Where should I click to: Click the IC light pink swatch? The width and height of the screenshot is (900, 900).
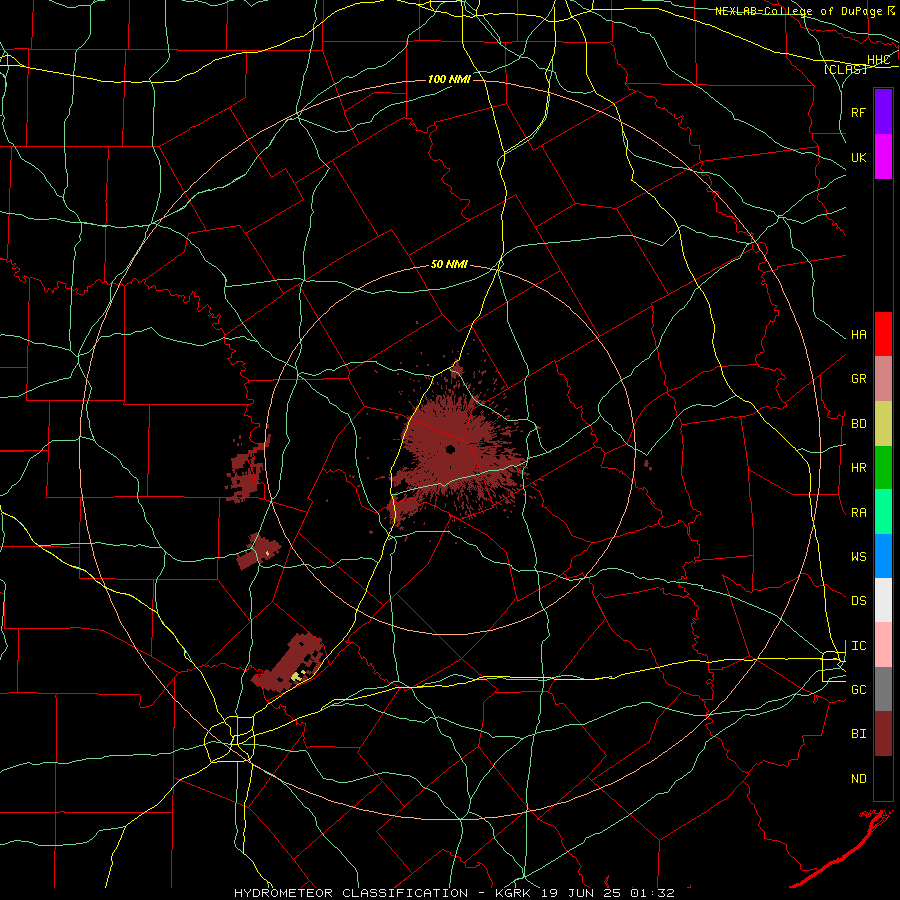click(883, 645)
